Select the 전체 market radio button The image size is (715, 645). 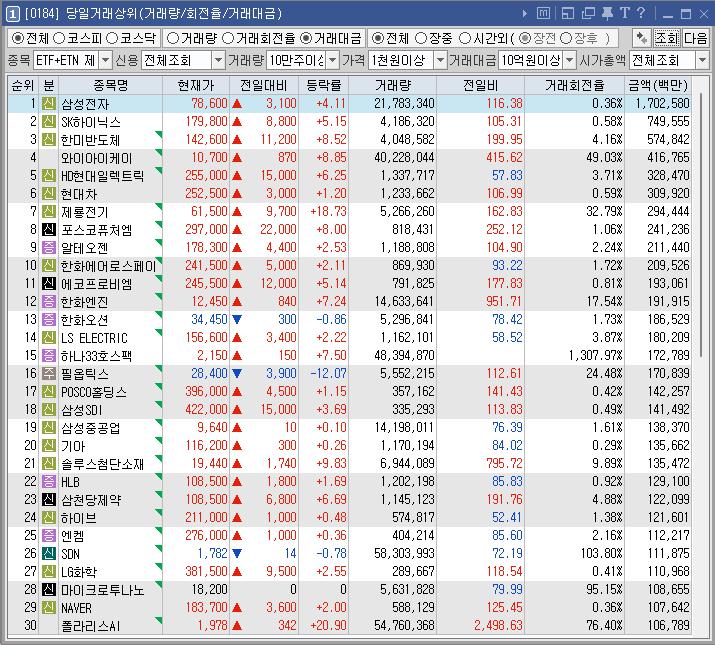click(18, 38)
